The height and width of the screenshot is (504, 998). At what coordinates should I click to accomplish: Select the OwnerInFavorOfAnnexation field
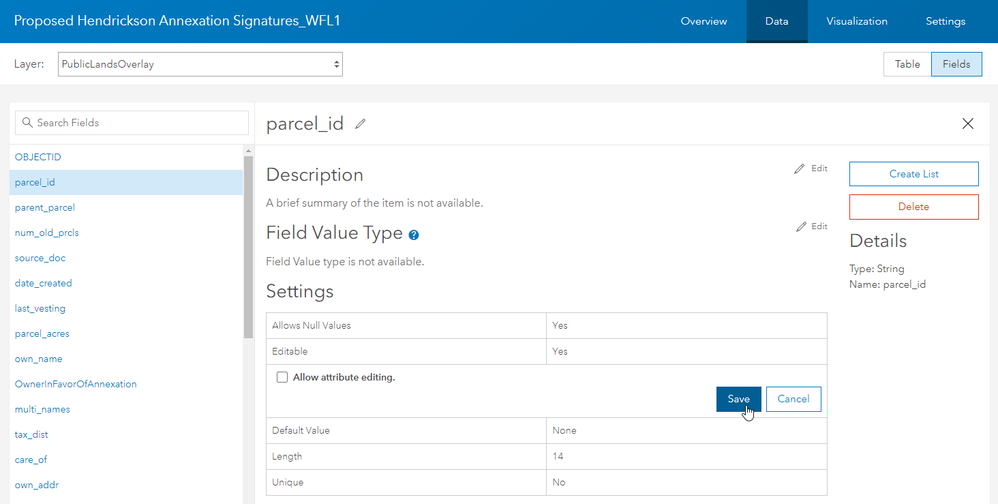click(x=76, y=384)
